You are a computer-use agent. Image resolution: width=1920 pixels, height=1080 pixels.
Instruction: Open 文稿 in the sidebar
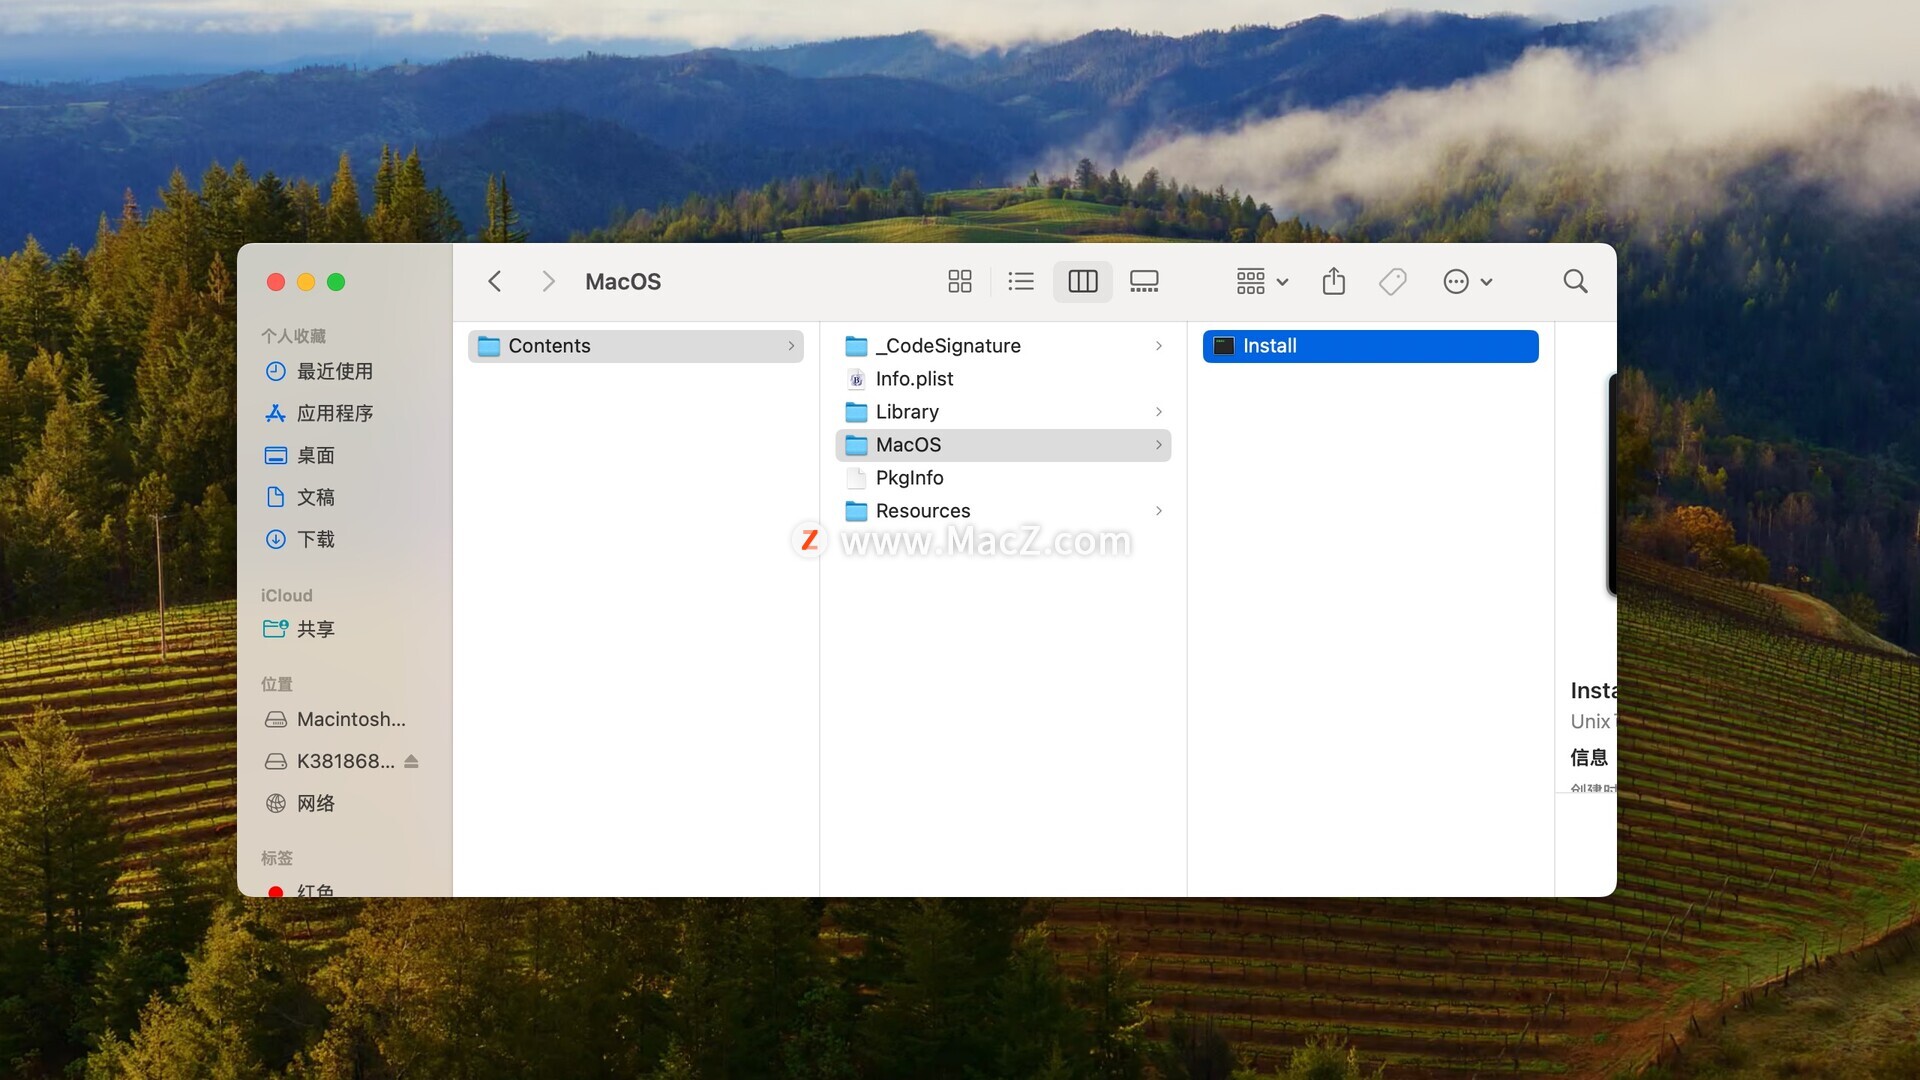click(x=315, y=497)
